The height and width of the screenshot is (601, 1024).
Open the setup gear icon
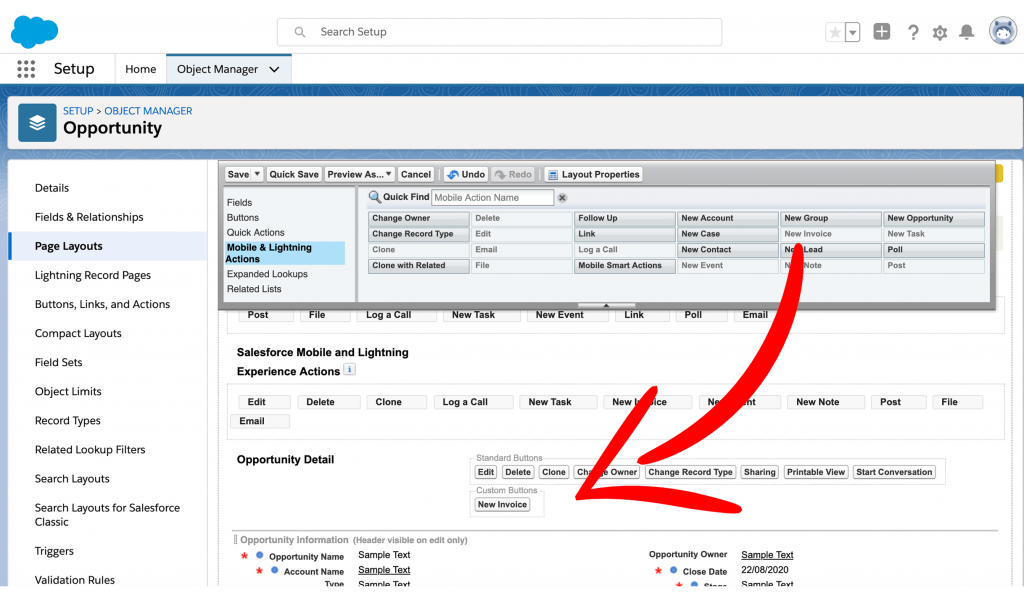[x=940, y=33]
